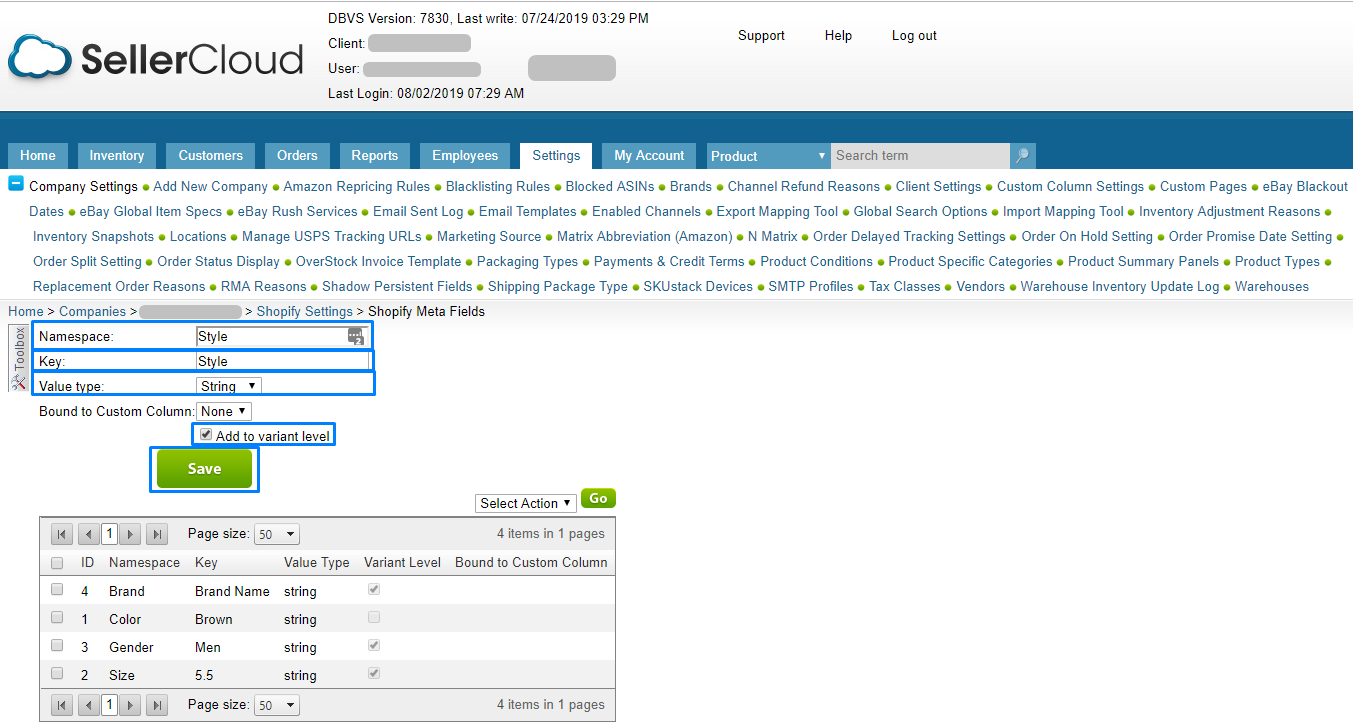The width and height of the screenshot is (1353, 726).
Task: Open the My Account tab
Action: tap(649, 156)
